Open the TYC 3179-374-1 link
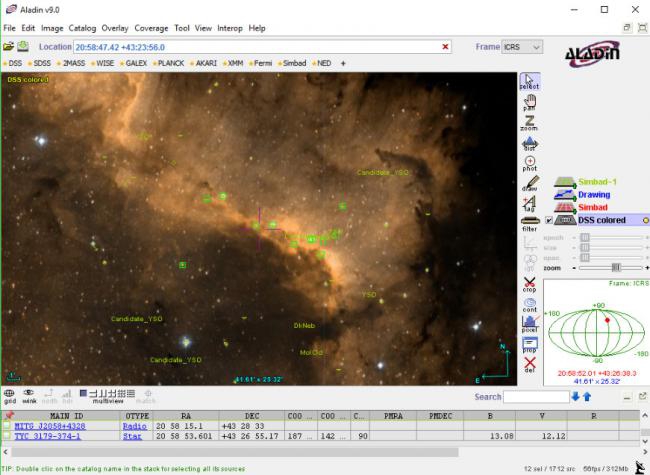Screen dimensions: 650x475 [x=49, y=436]
